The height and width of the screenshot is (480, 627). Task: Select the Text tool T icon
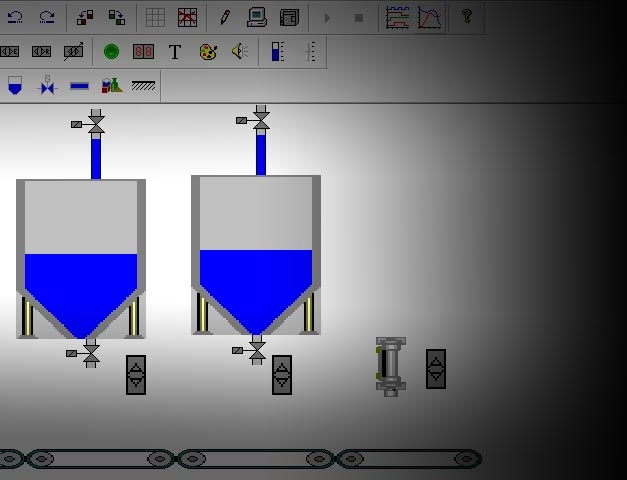coord(175,52)
